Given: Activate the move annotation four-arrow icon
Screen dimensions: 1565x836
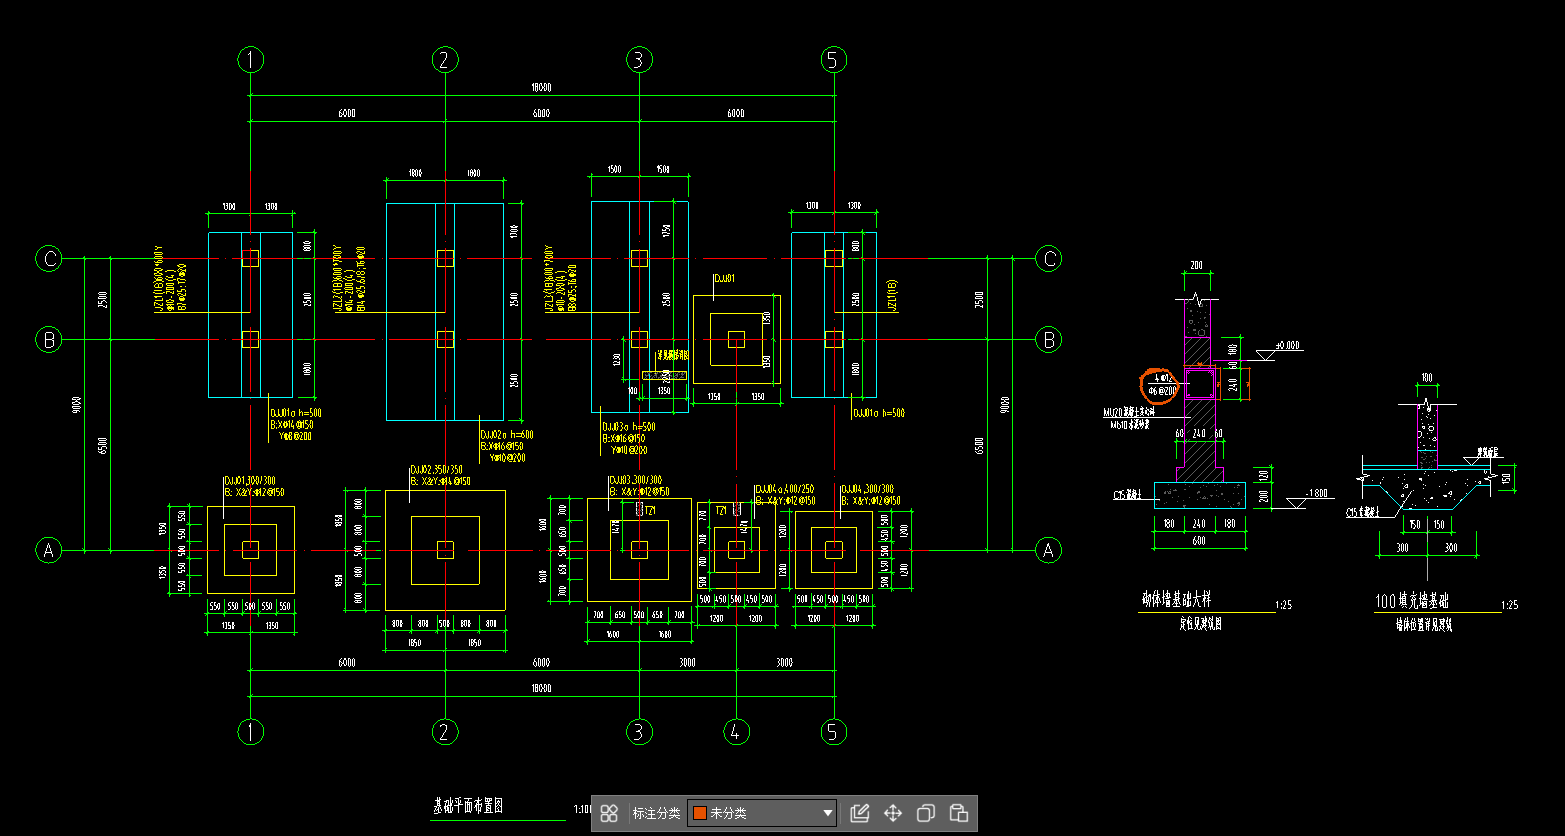Looking at the screenshot, I should (x=893, y=813).
